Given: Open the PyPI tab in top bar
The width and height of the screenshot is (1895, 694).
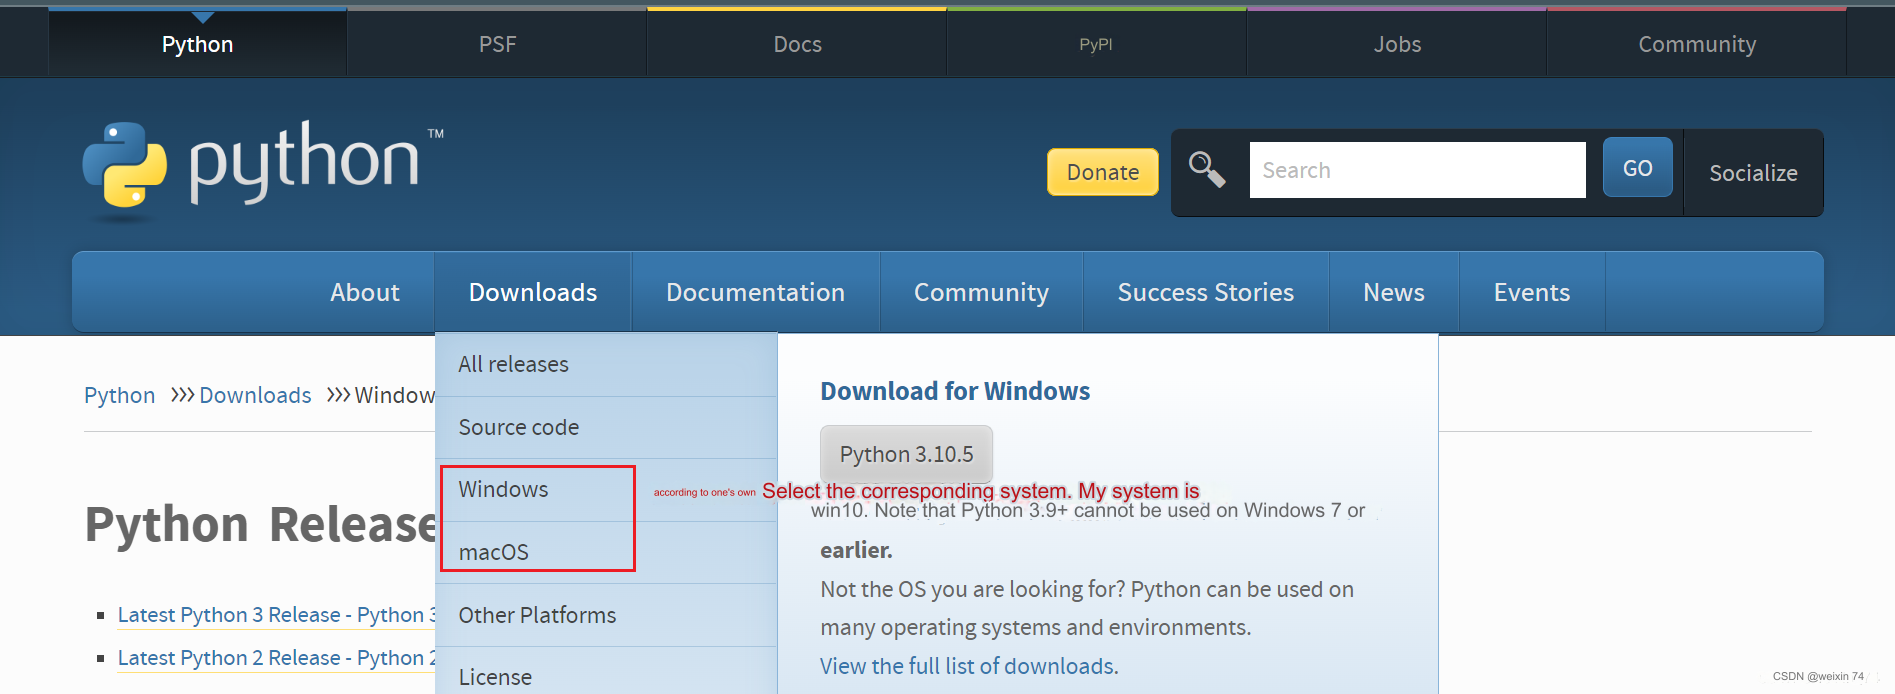Looking at the screenshot, I should click(x=1096, y=44).
